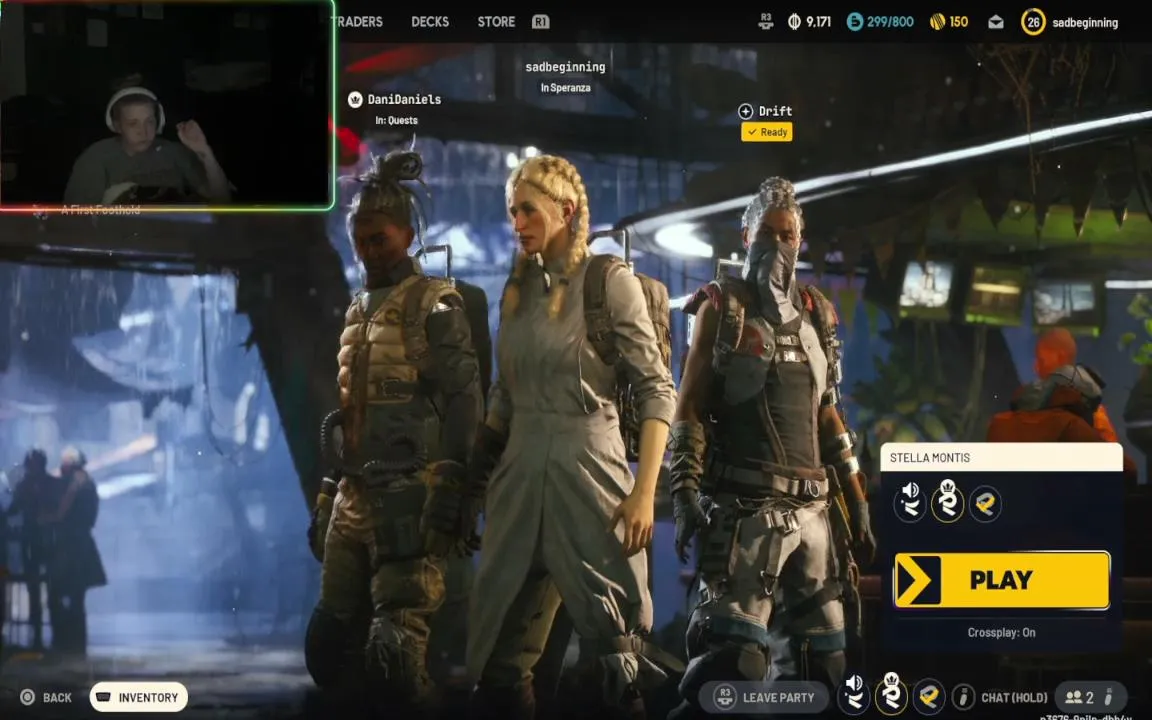Click the webcam overlay thumbnail
The height and width of the screenshot is (720, 1152).
(x=167, y=105)
